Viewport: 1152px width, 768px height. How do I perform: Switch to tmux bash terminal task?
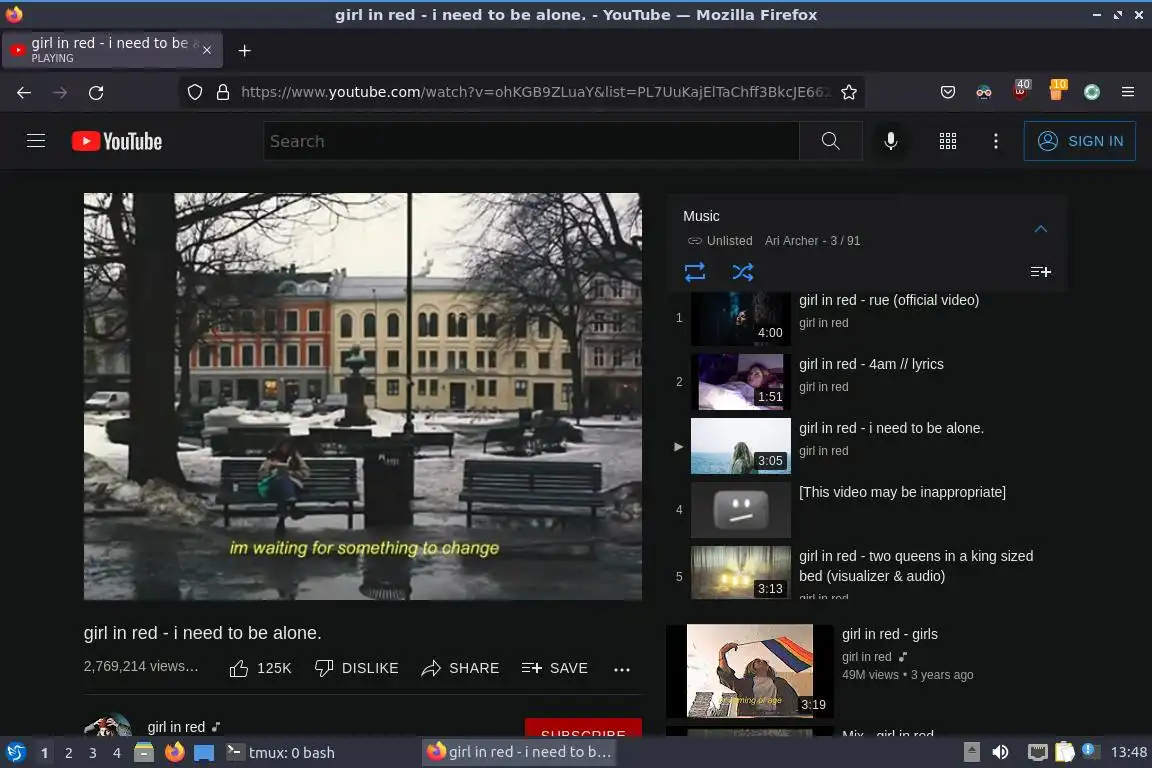[x=281, y=753]
